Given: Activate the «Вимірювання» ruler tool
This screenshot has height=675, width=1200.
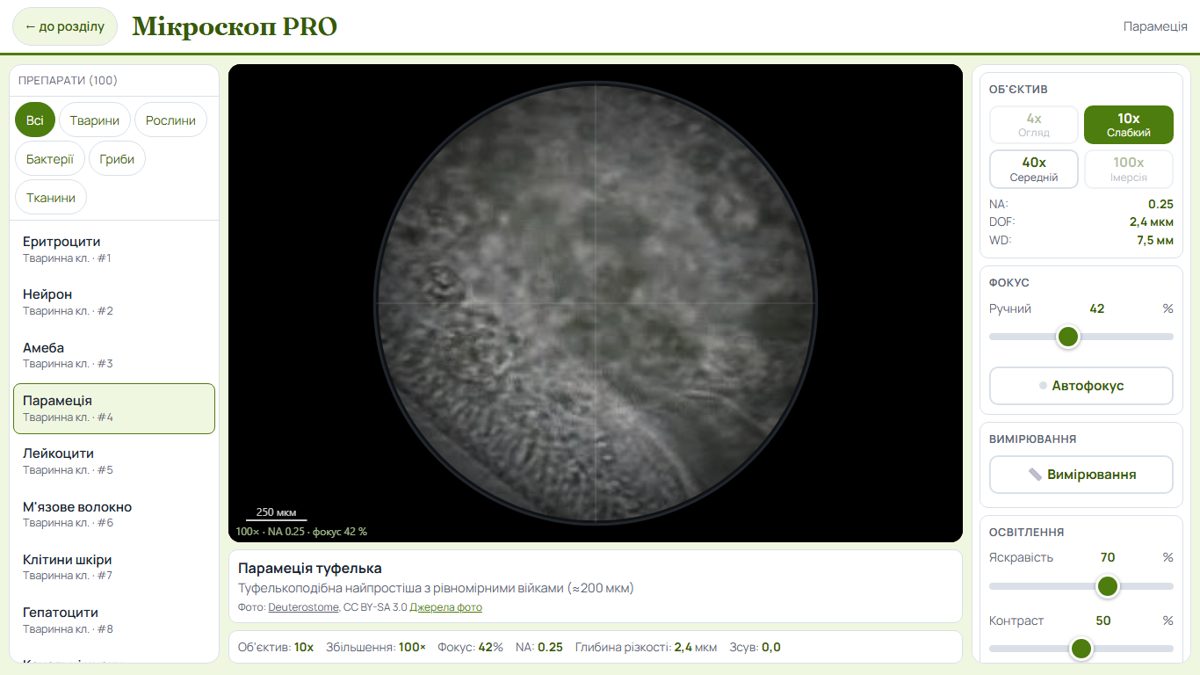Looking at the screenshot, I should (x=1081, y=475).
